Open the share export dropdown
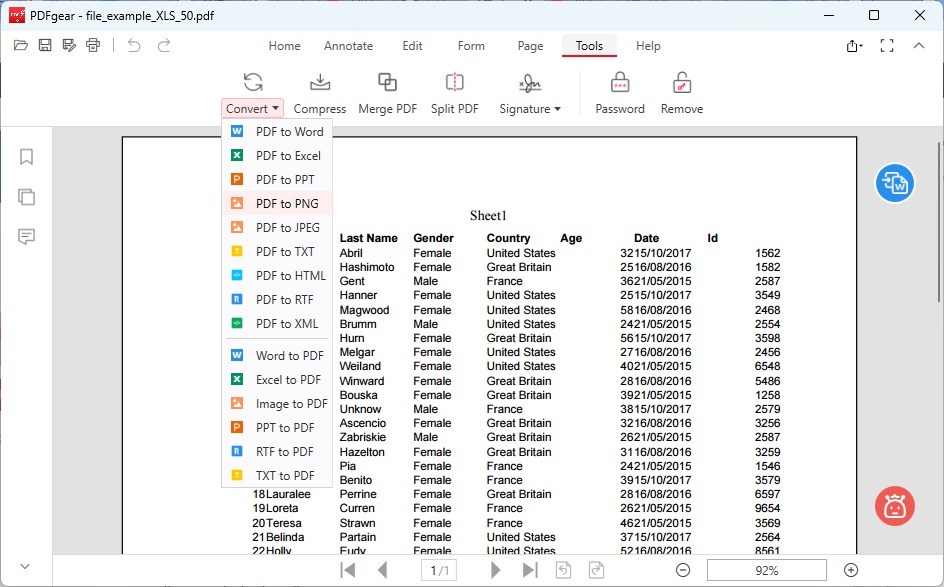The height and width of the screenshot is (587, 944). click(x=853, y=45)
